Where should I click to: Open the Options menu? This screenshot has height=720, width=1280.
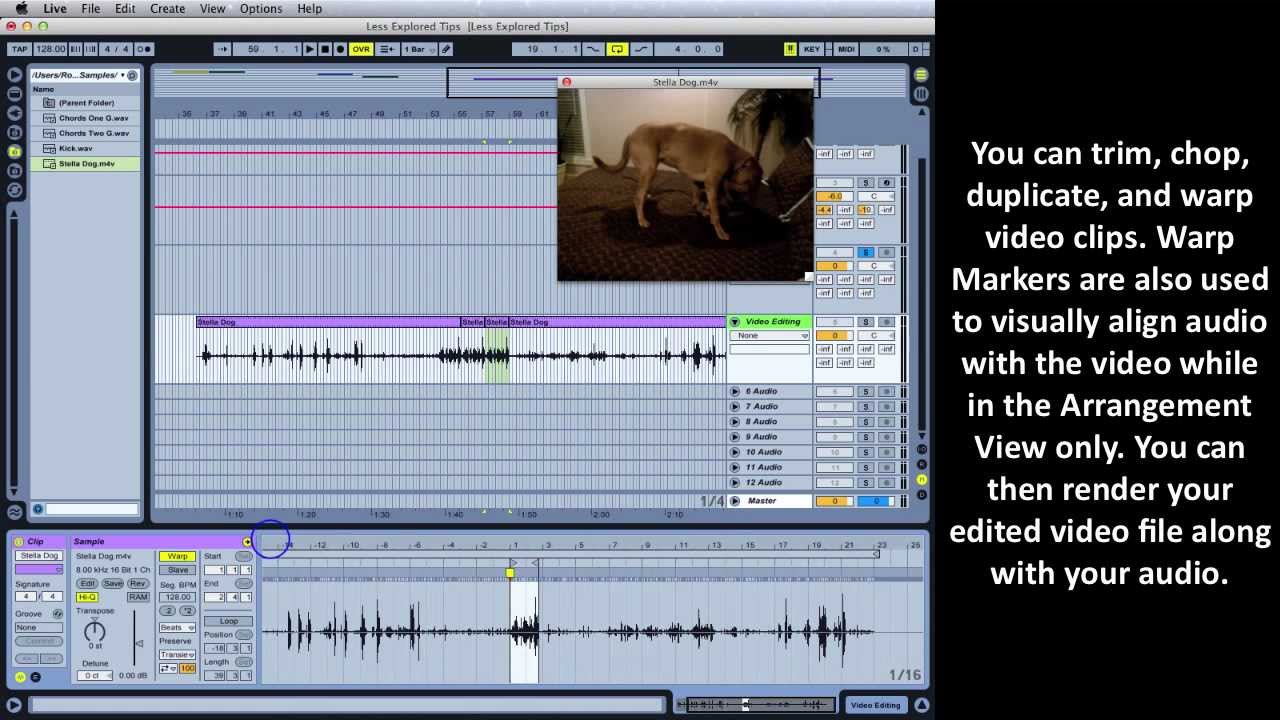[261, 9]
